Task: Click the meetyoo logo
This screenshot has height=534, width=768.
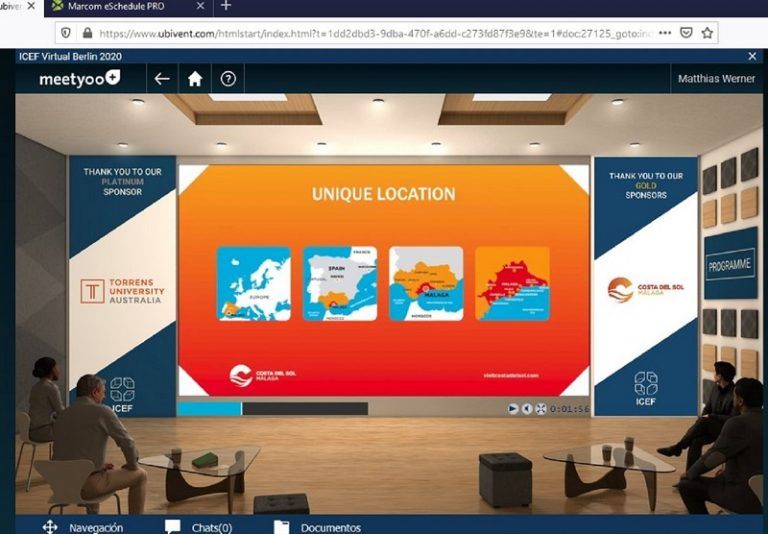Action: click(80, 78)
